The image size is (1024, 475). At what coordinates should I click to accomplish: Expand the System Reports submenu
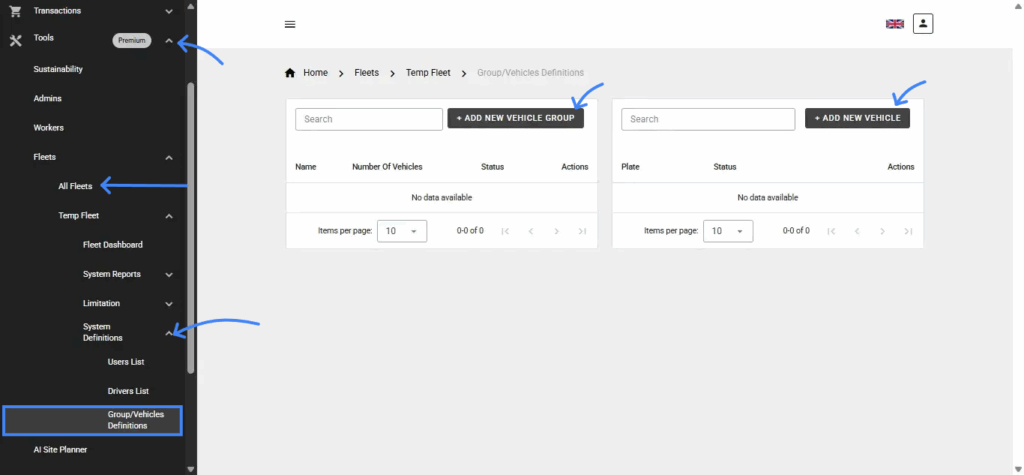[169, 275]
